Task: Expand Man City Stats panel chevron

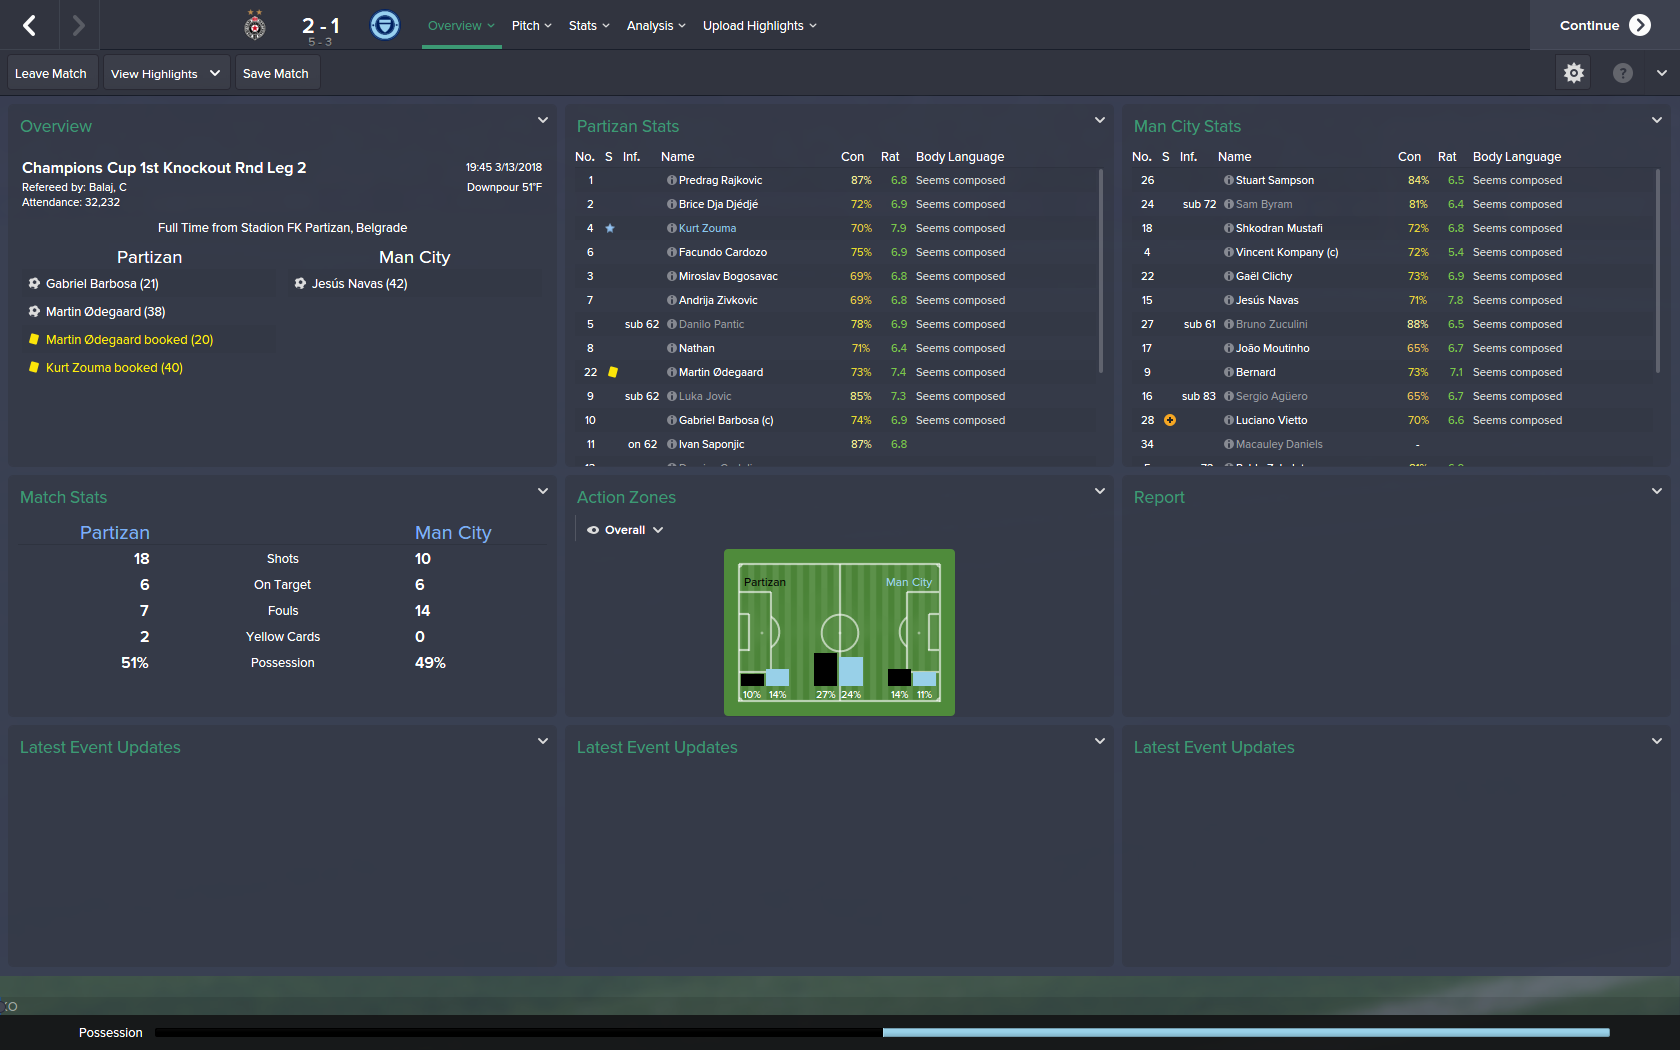Action: (1657, 120)
